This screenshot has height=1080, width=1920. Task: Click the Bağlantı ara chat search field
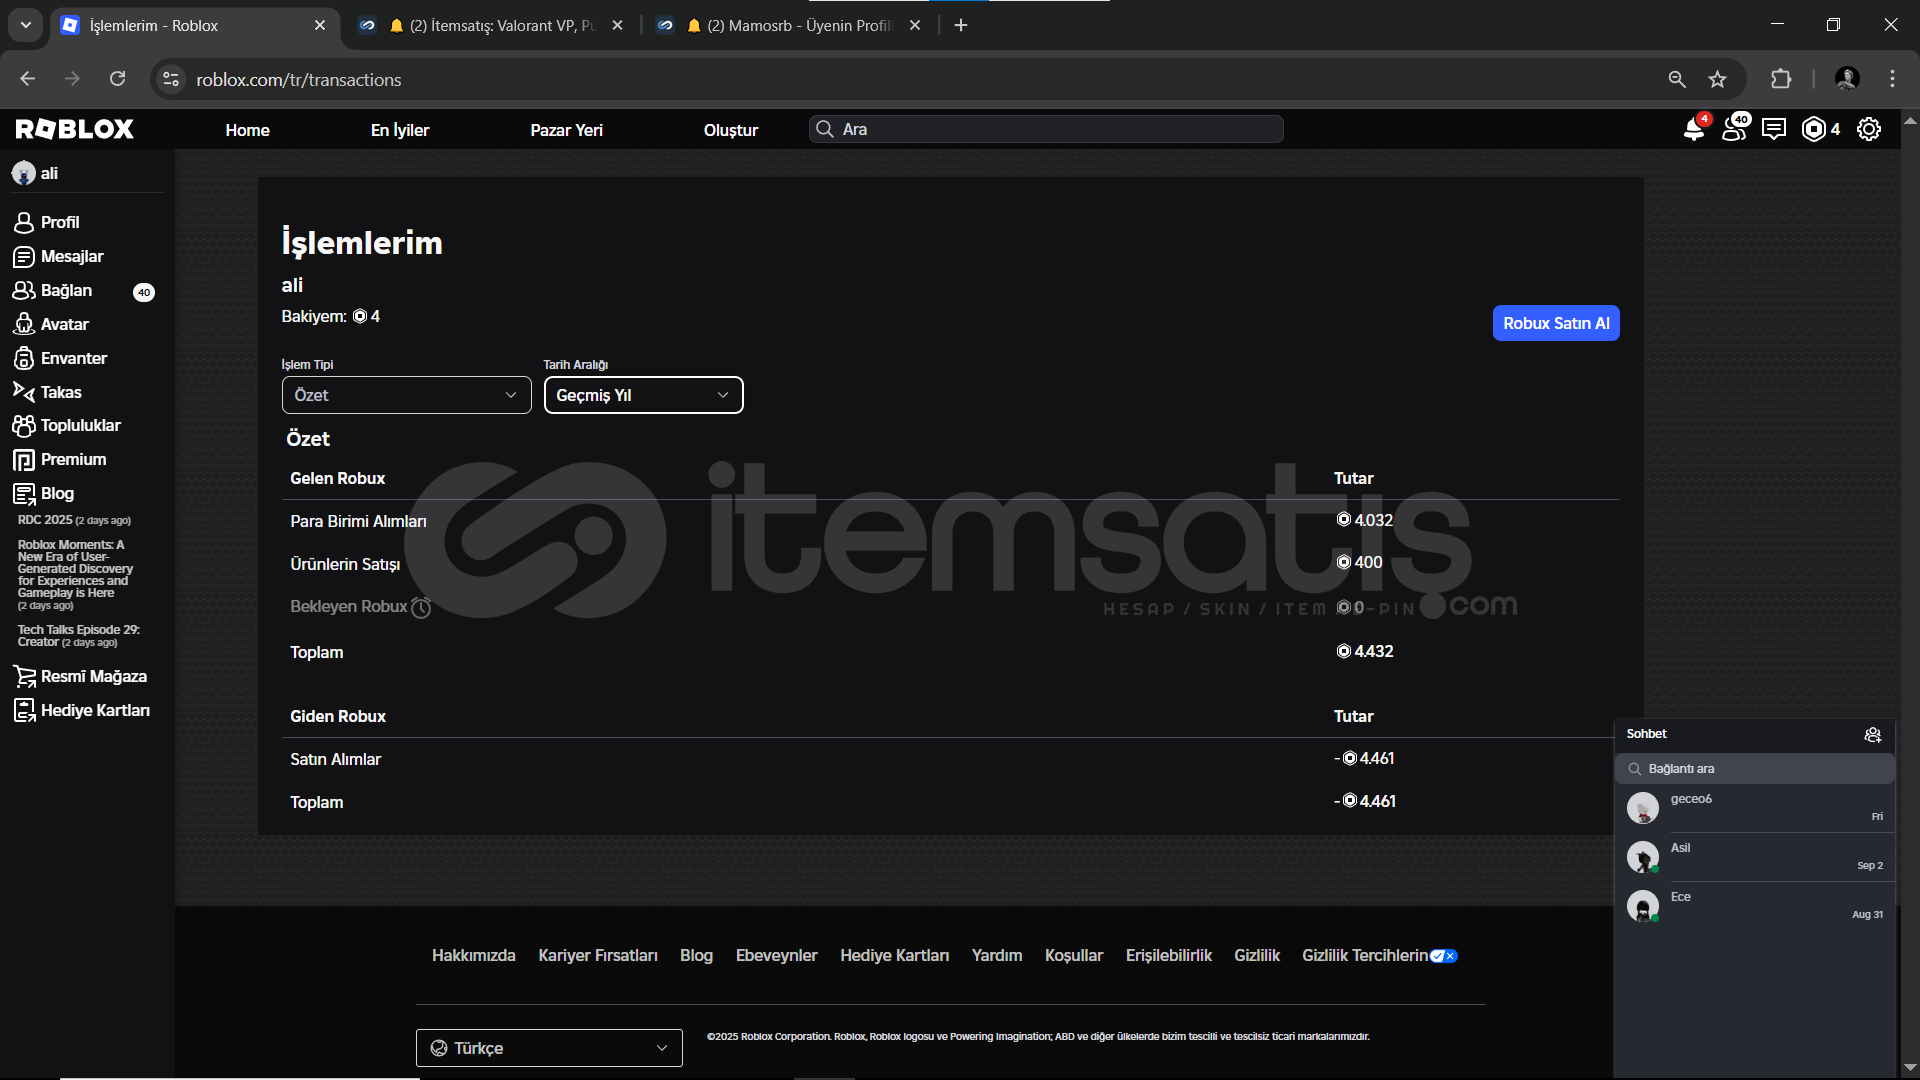[x=1755, y=769]
